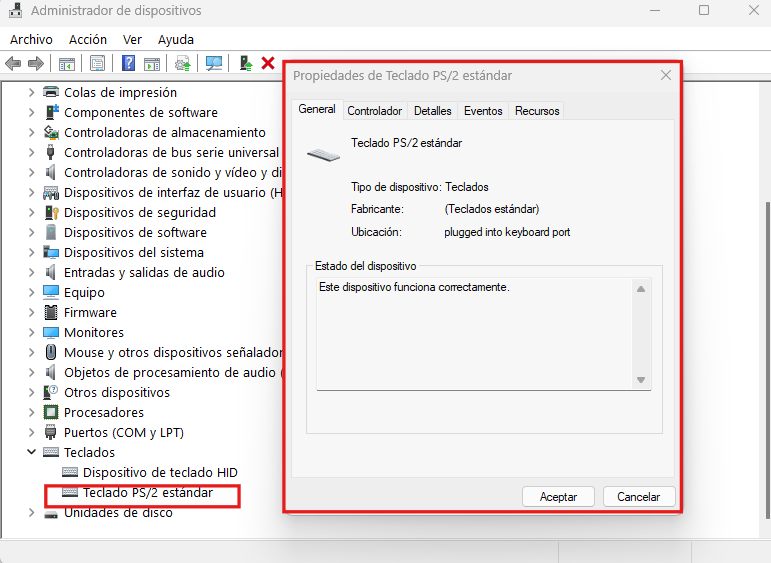771x563 pixels.
Task: Switch to the Eventos tab
Action: (x=483, y=111)
